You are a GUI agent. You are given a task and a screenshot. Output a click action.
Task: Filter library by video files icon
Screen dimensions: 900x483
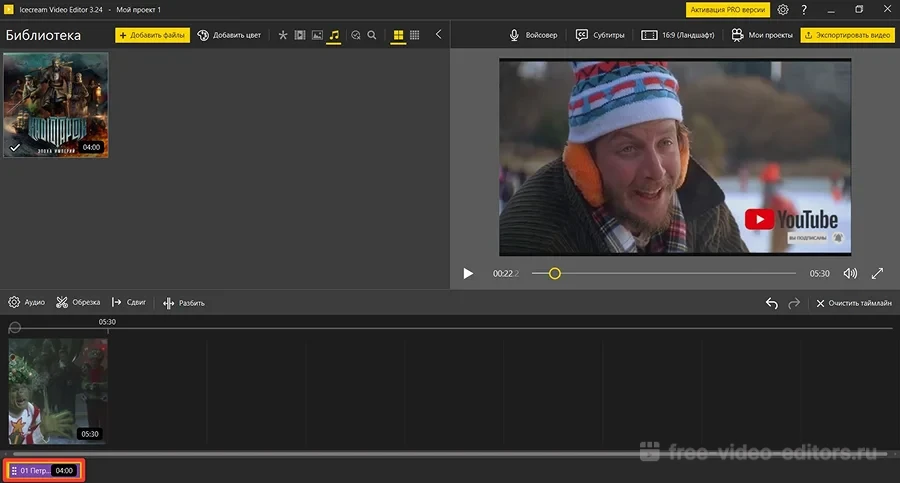point(300,35)
